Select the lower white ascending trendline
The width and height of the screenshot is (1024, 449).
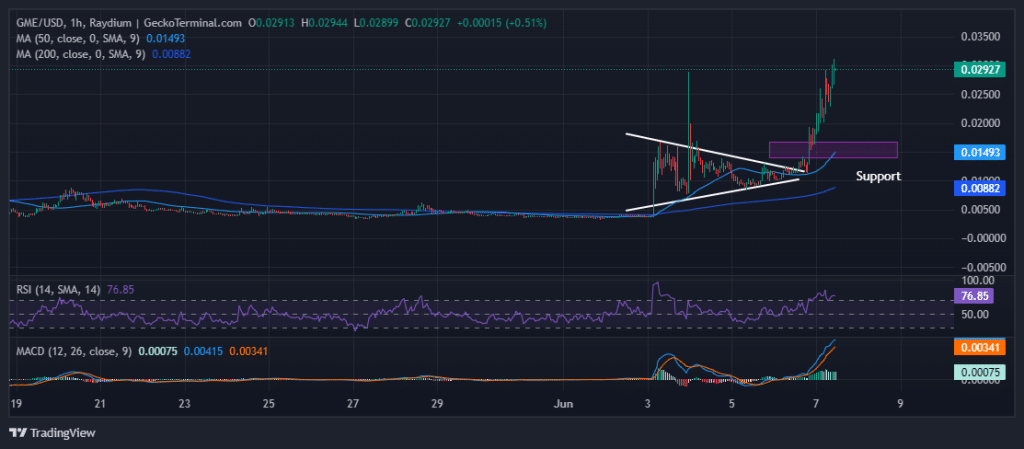coord(712,195)
